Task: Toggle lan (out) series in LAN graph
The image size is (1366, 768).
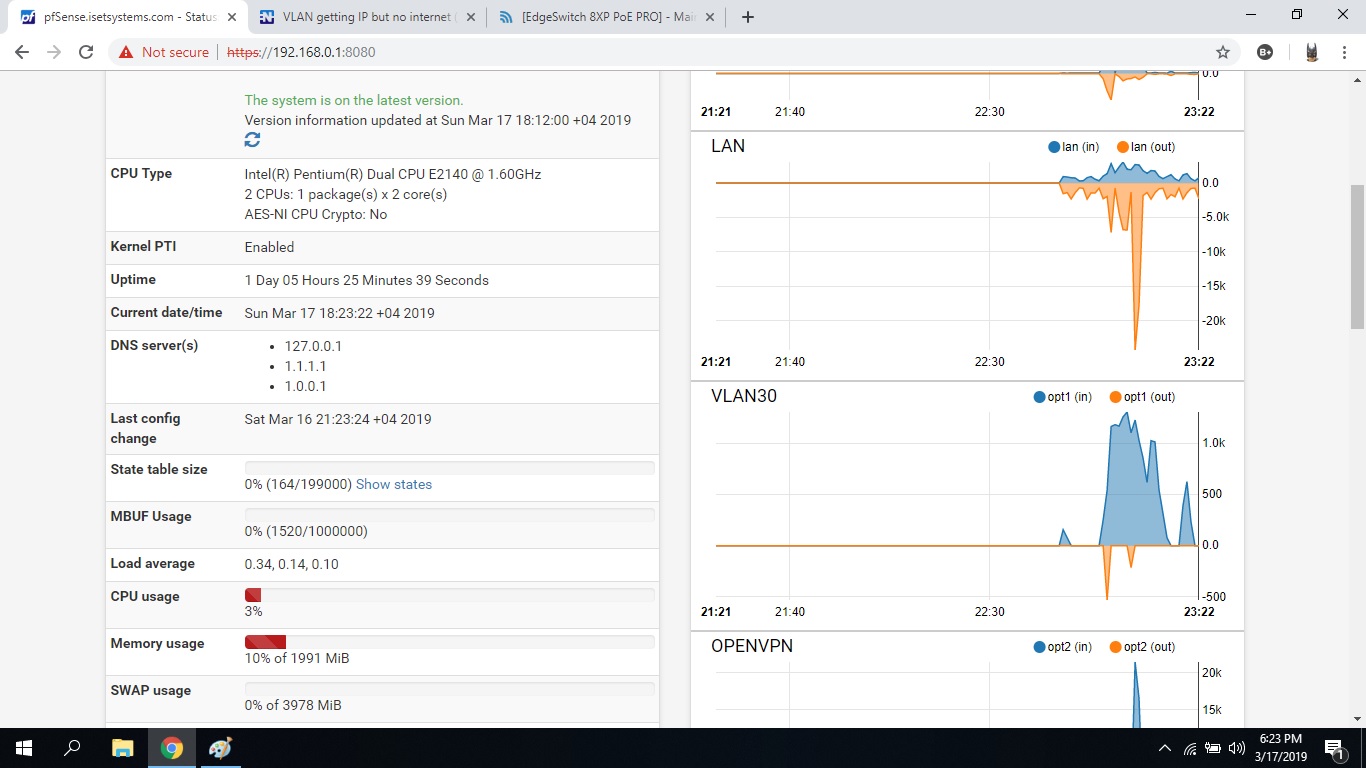Action: click(x=1146, y=147)
